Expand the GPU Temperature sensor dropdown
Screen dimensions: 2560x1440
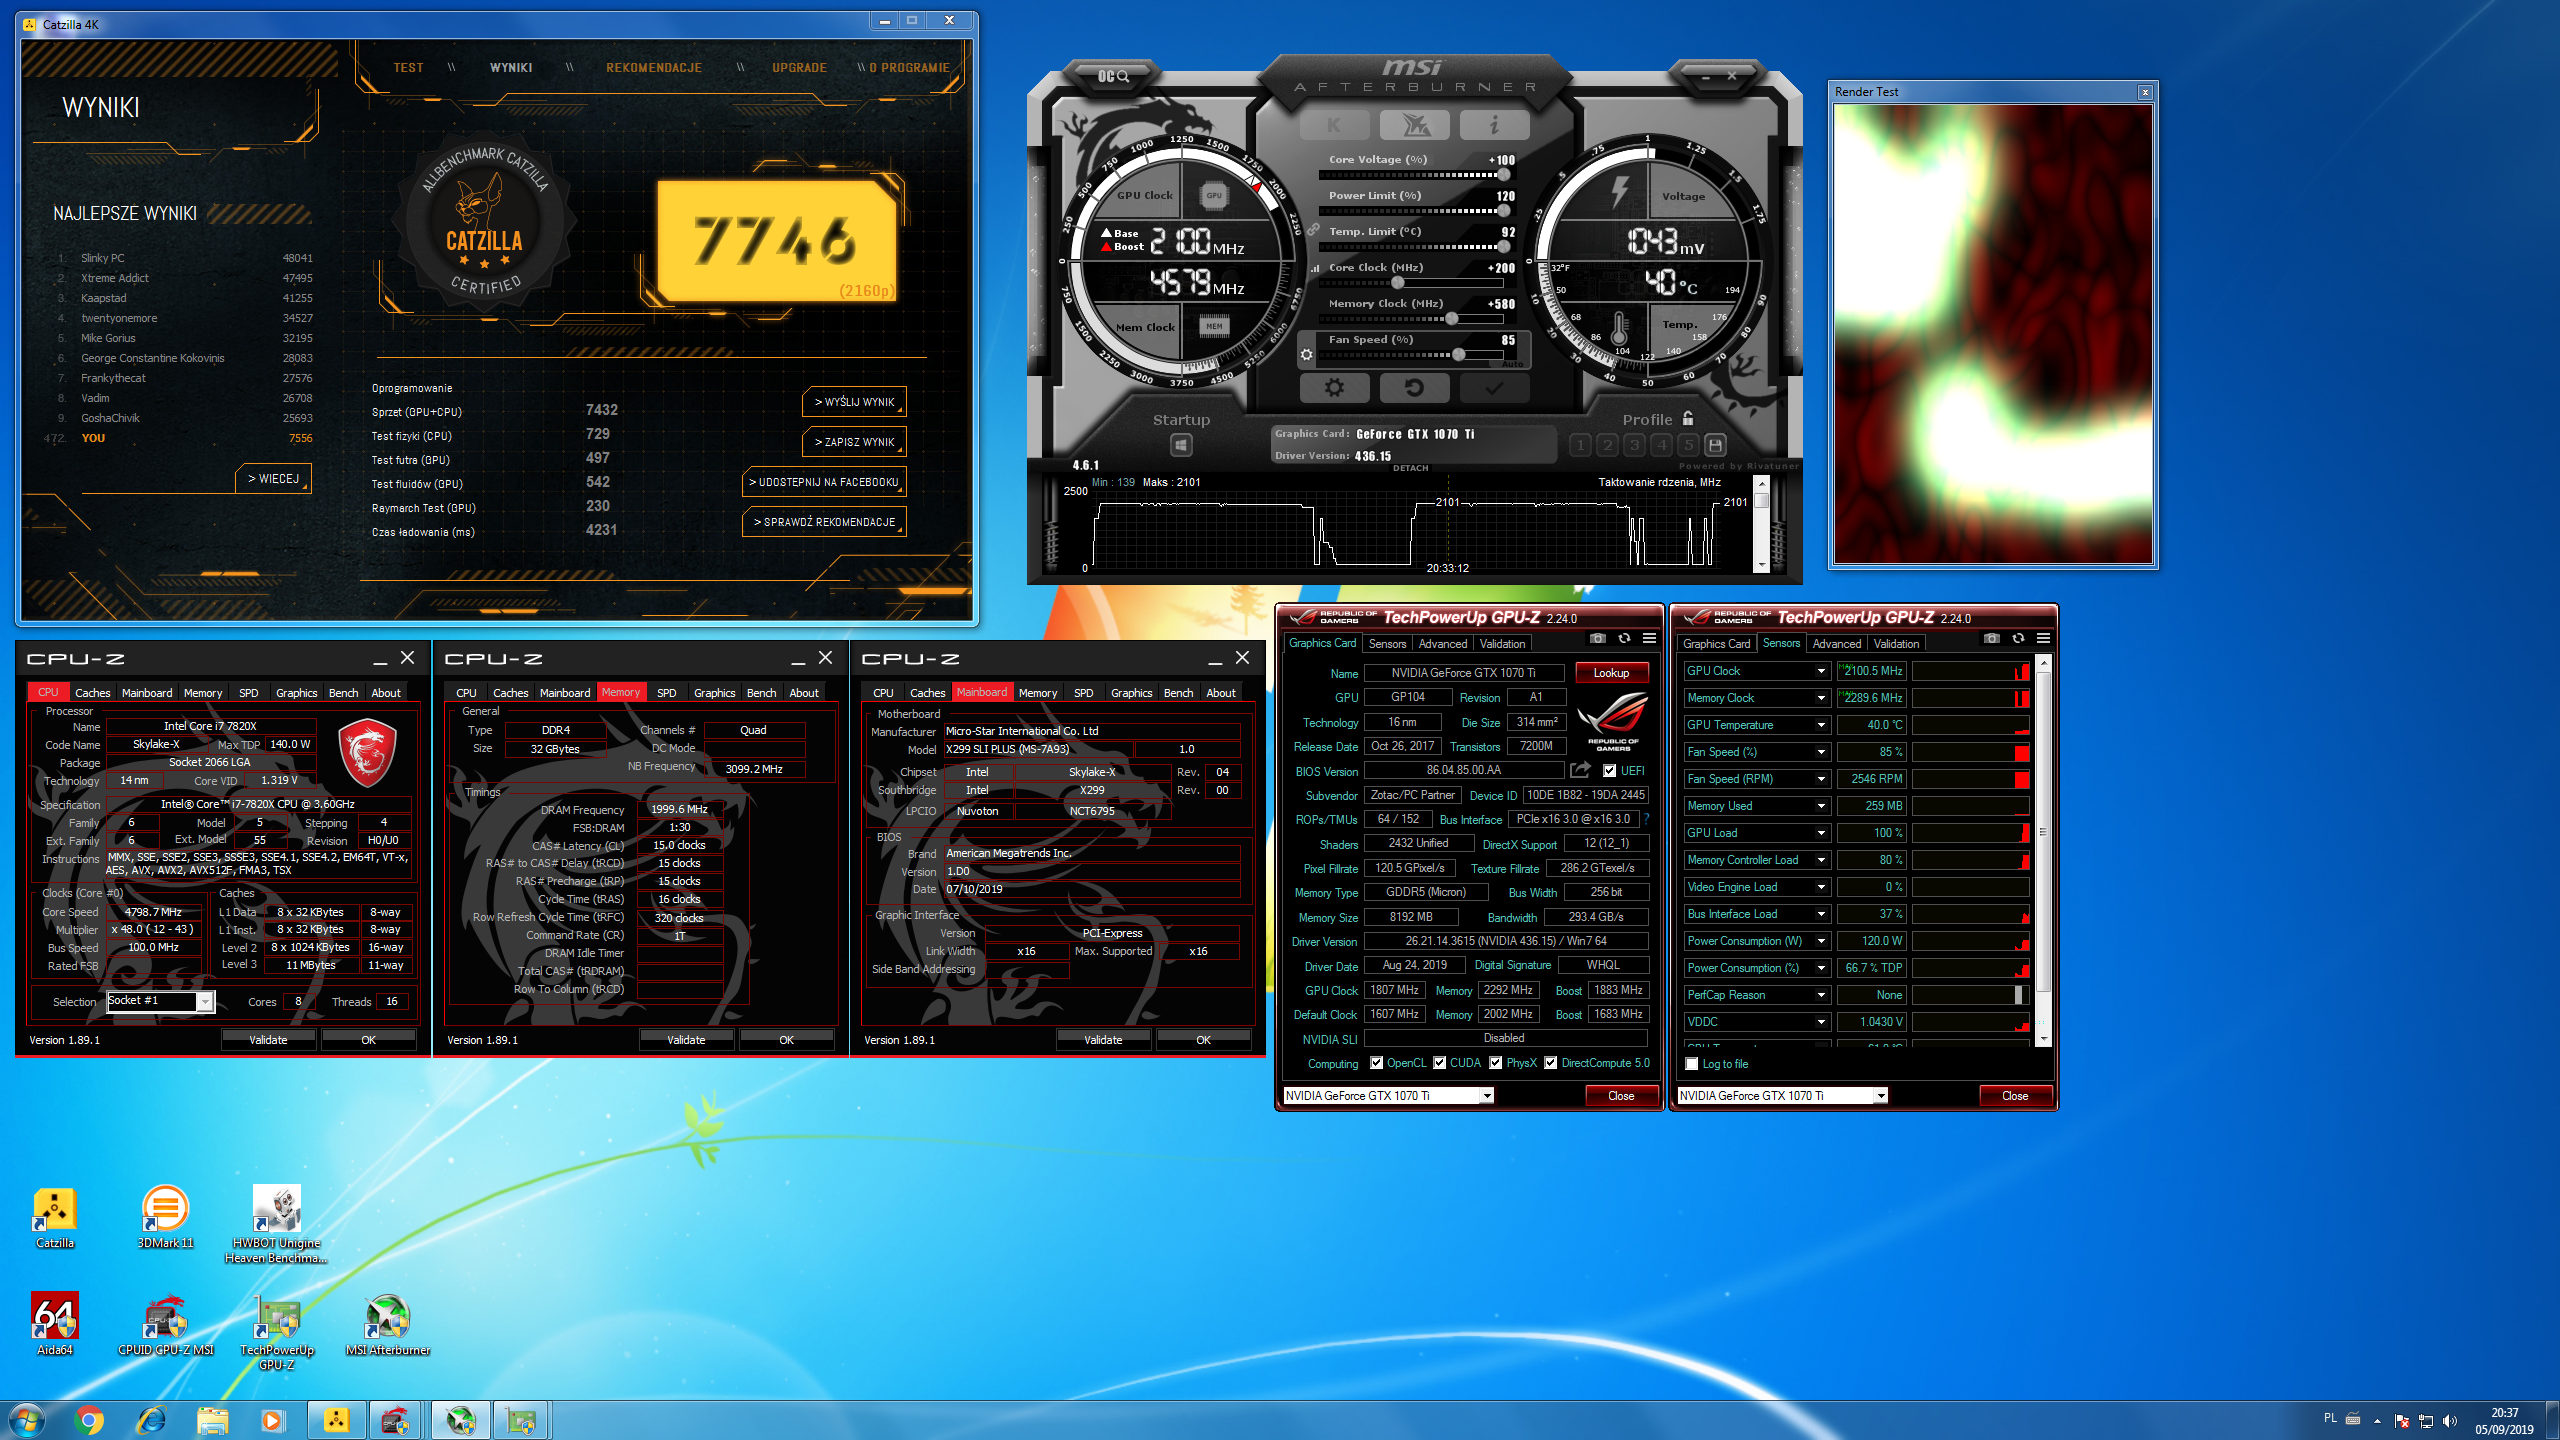click(1821, 725)
